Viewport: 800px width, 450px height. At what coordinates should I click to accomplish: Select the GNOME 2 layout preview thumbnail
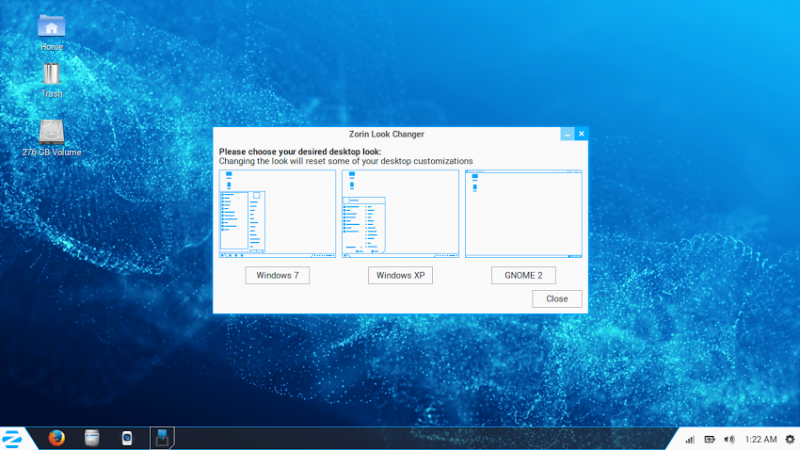(523, 214)
